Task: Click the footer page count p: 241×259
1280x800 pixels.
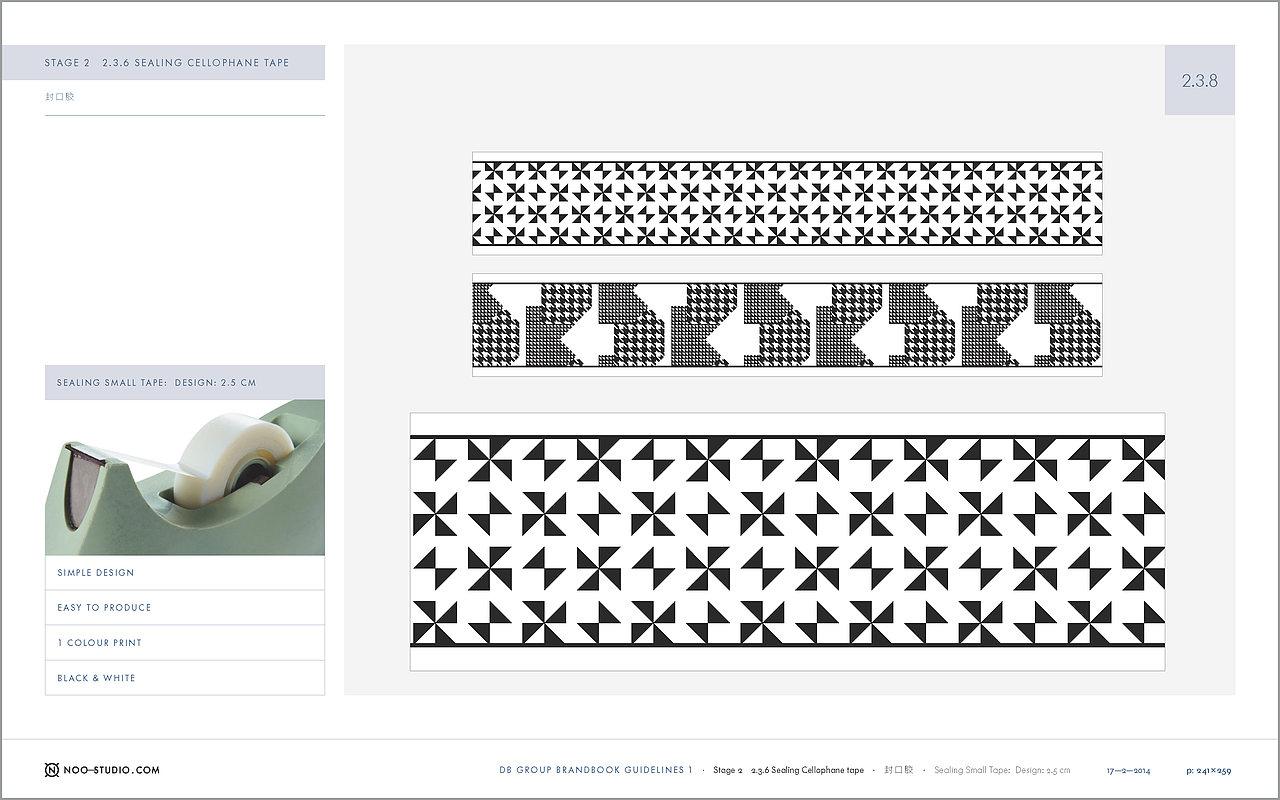Action: tap(1209, 770)
